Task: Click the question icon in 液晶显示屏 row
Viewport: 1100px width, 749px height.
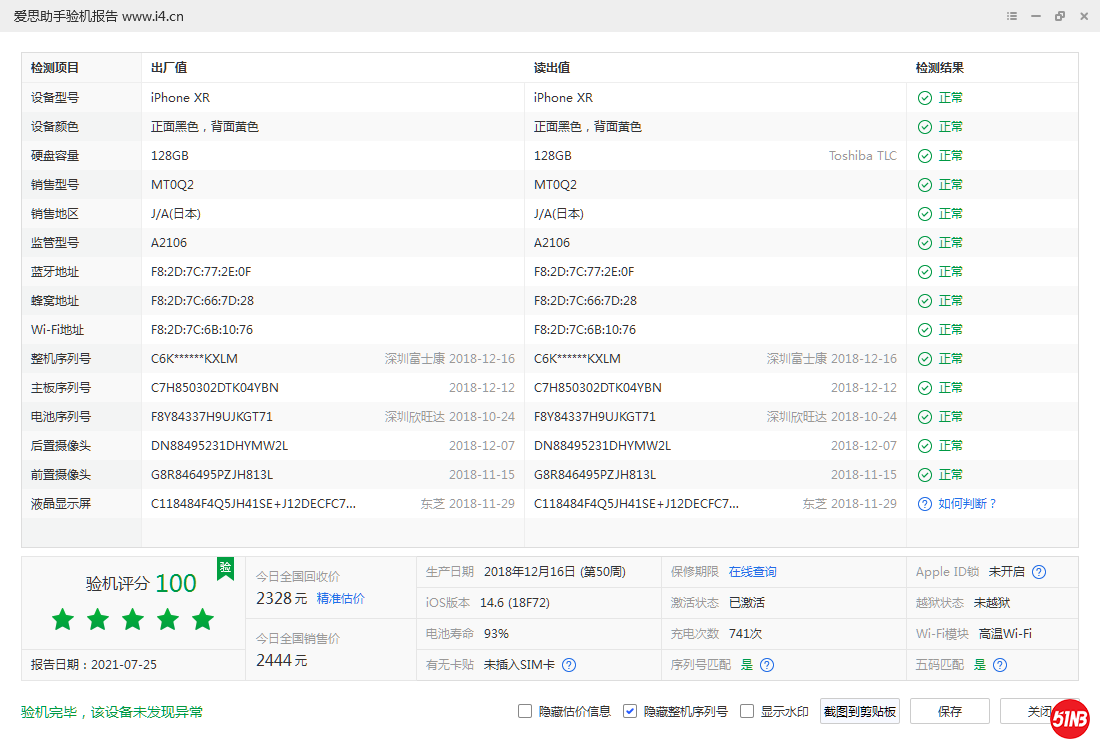Action: [x=925, y=504]
